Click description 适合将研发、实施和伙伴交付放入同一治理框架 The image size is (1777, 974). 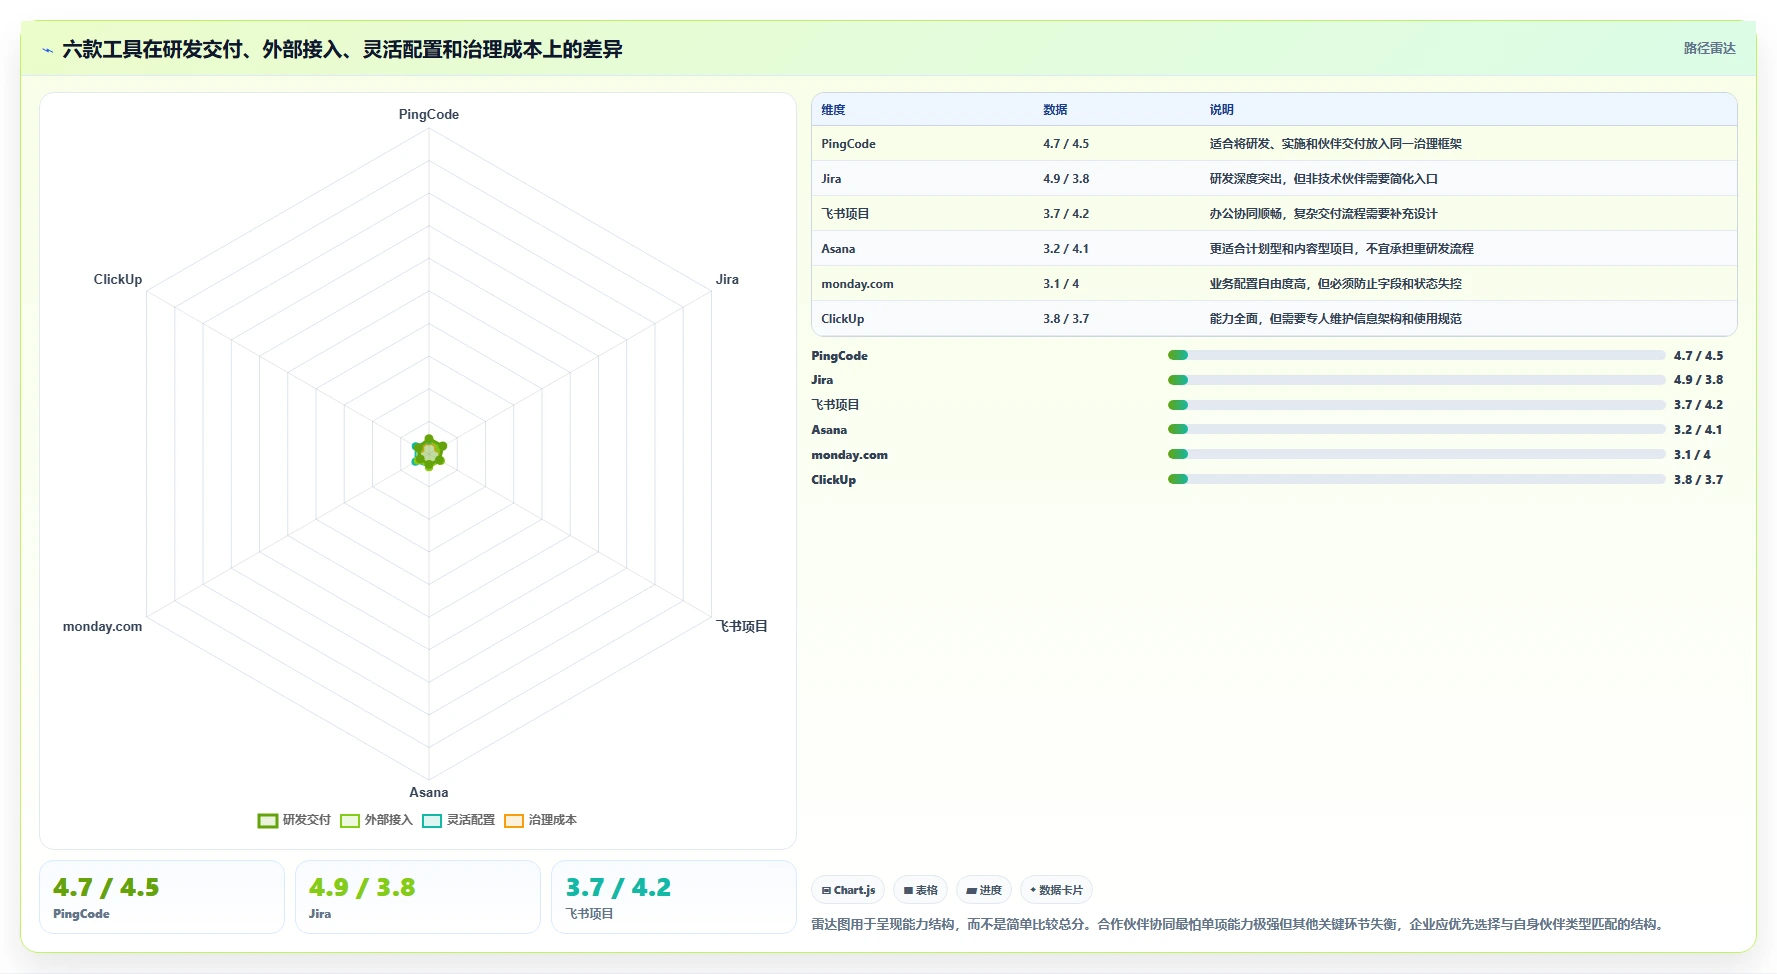[x=1335, y=144]
